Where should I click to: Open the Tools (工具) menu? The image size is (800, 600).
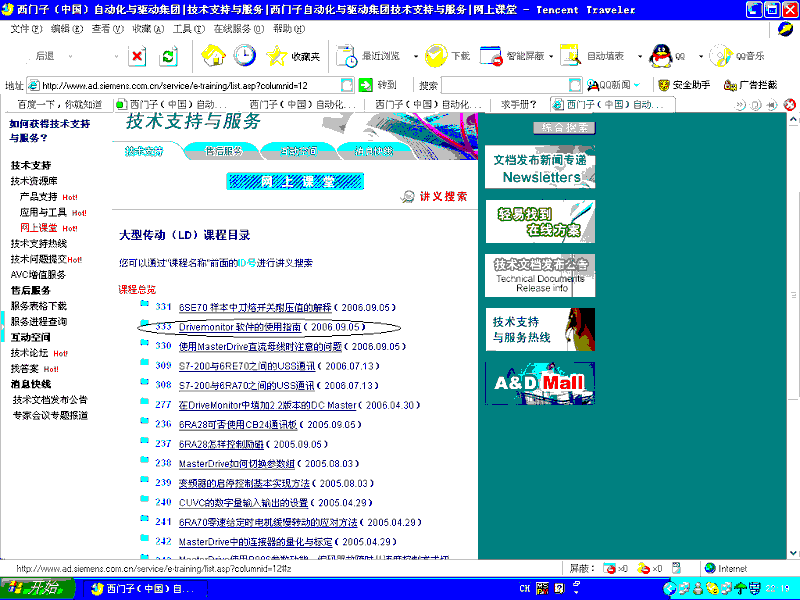189,29
